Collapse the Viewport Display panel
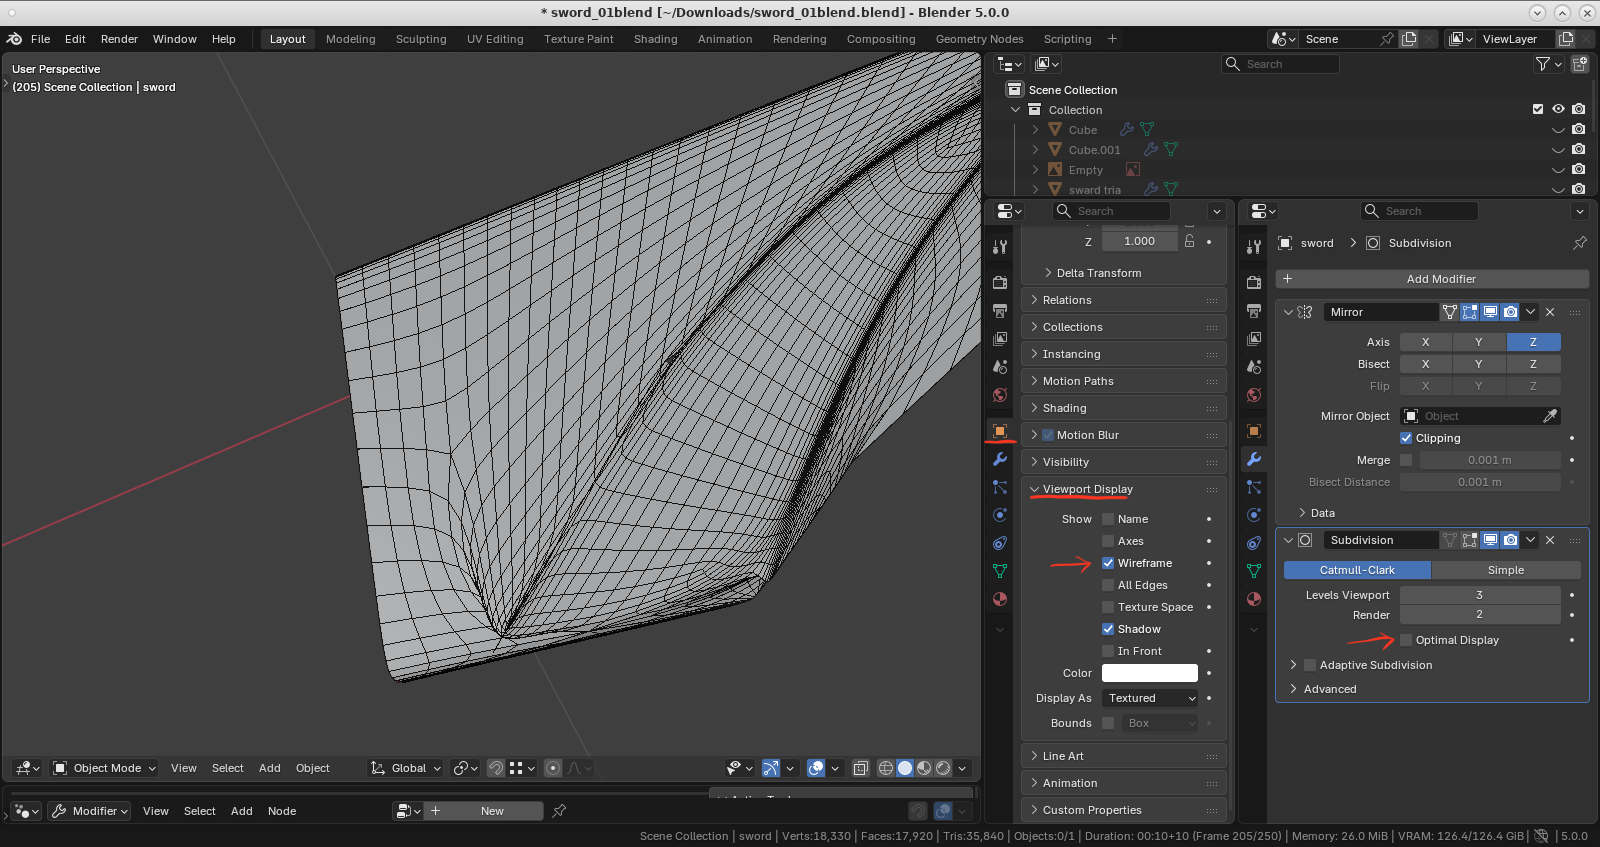Viewport: 1600px width, 847px height. pos(1124,489)
